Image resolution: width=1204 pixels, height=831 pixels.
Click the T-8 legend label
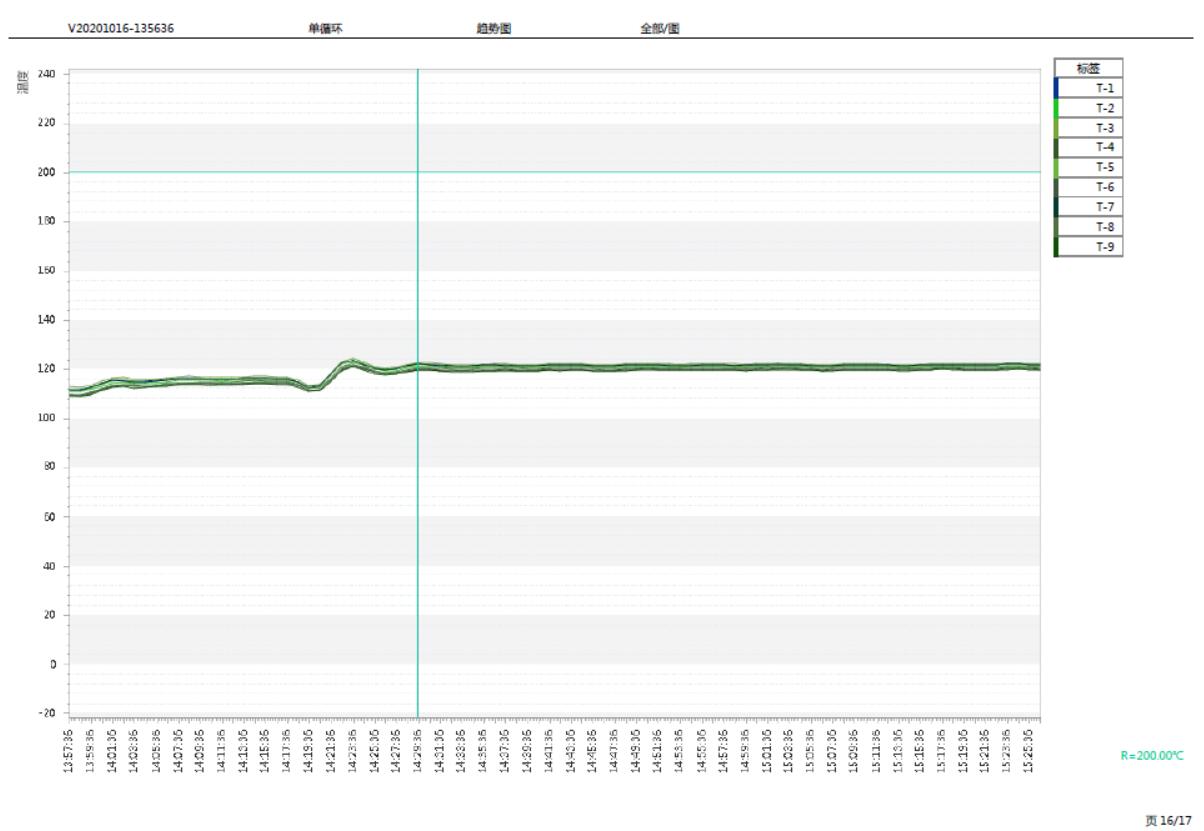pos(1104,227)
